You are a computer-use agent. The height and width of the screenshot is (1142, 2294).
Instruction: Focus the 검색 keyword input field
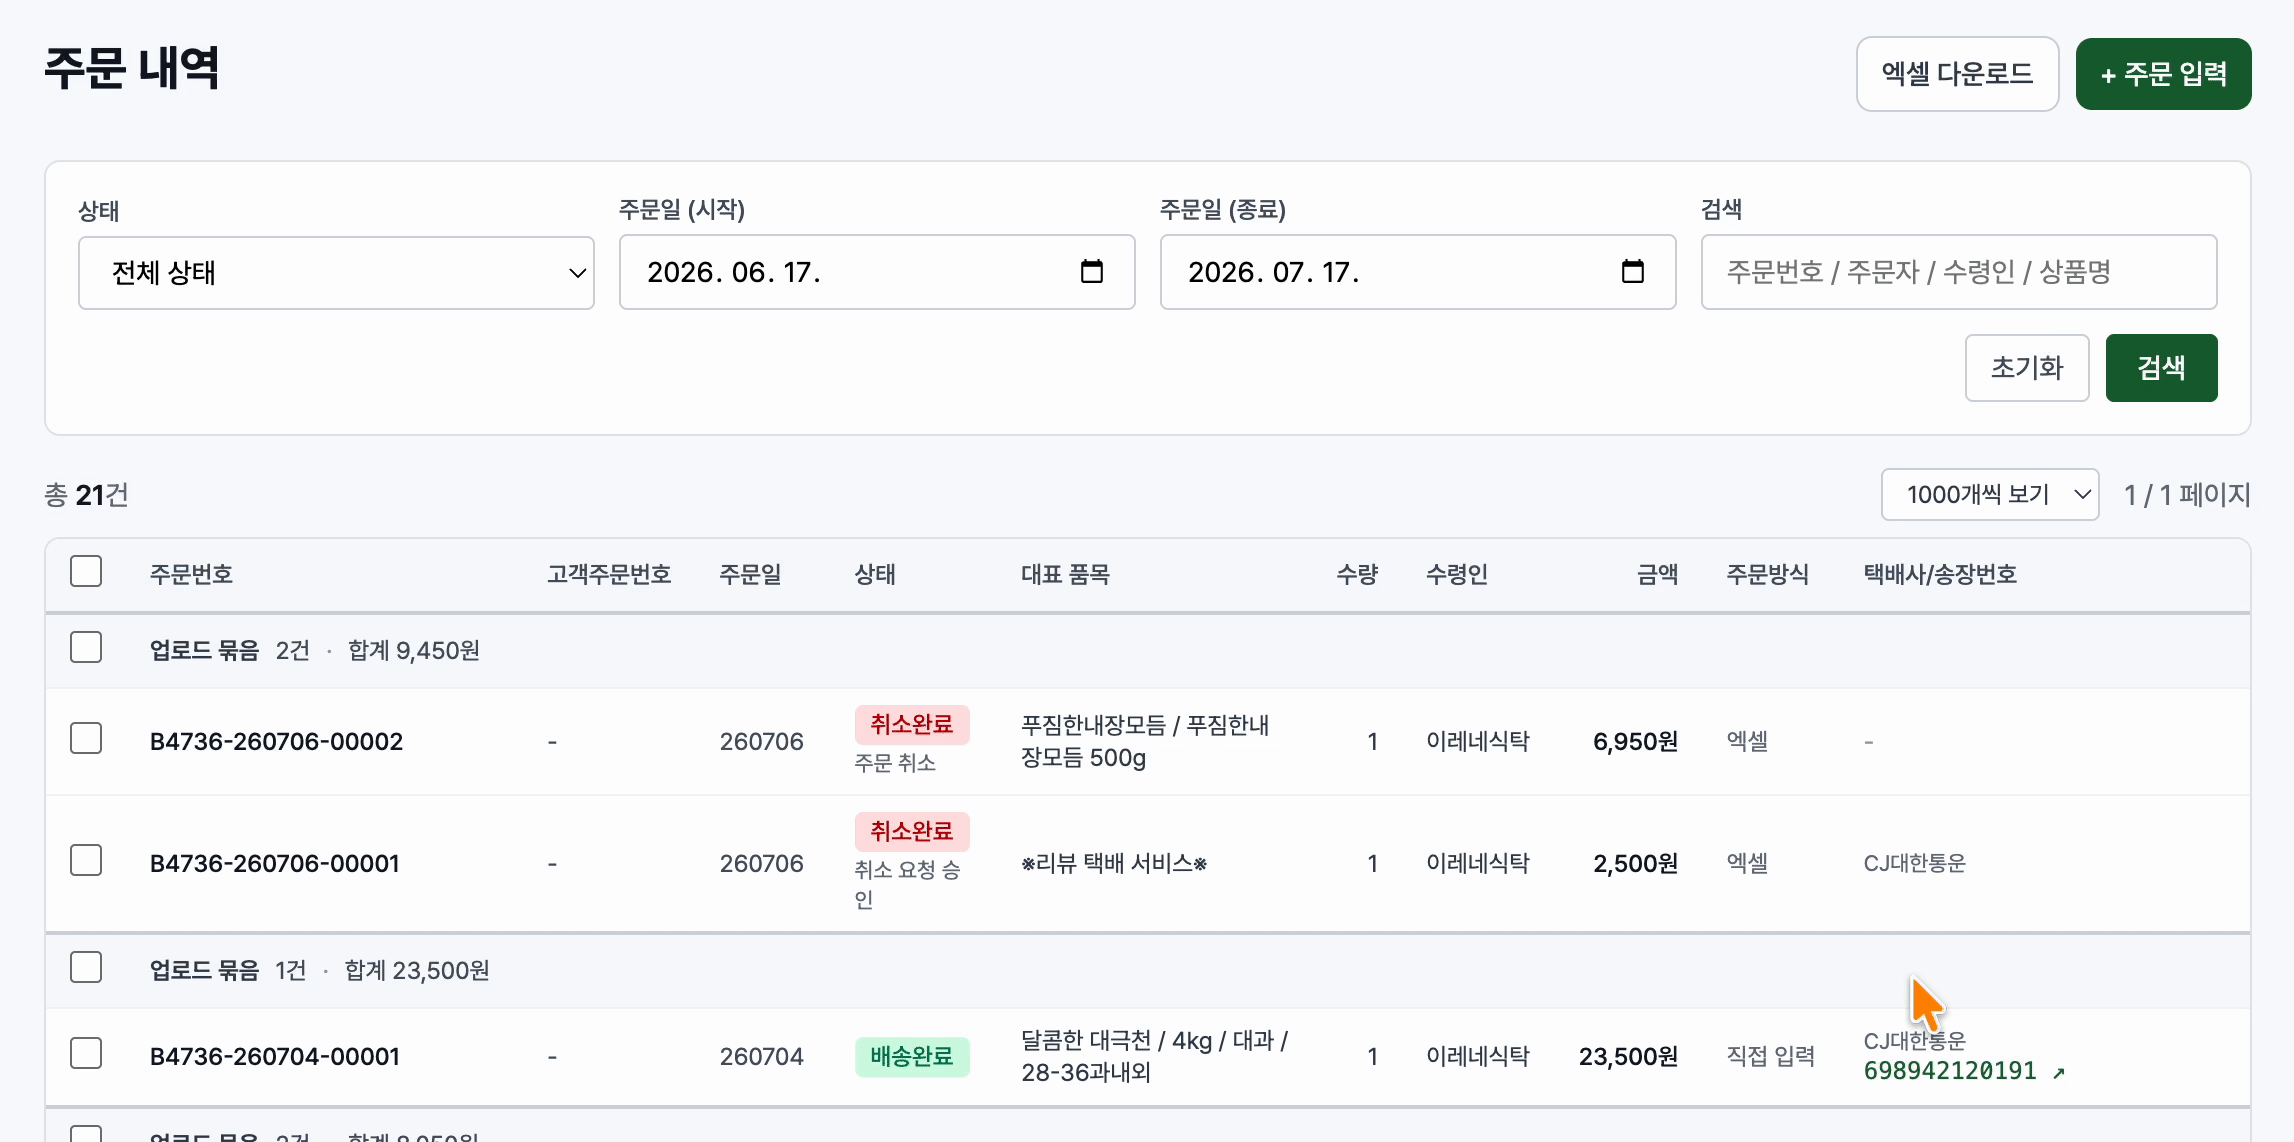pyautogui.click(x=1958, y=272)
